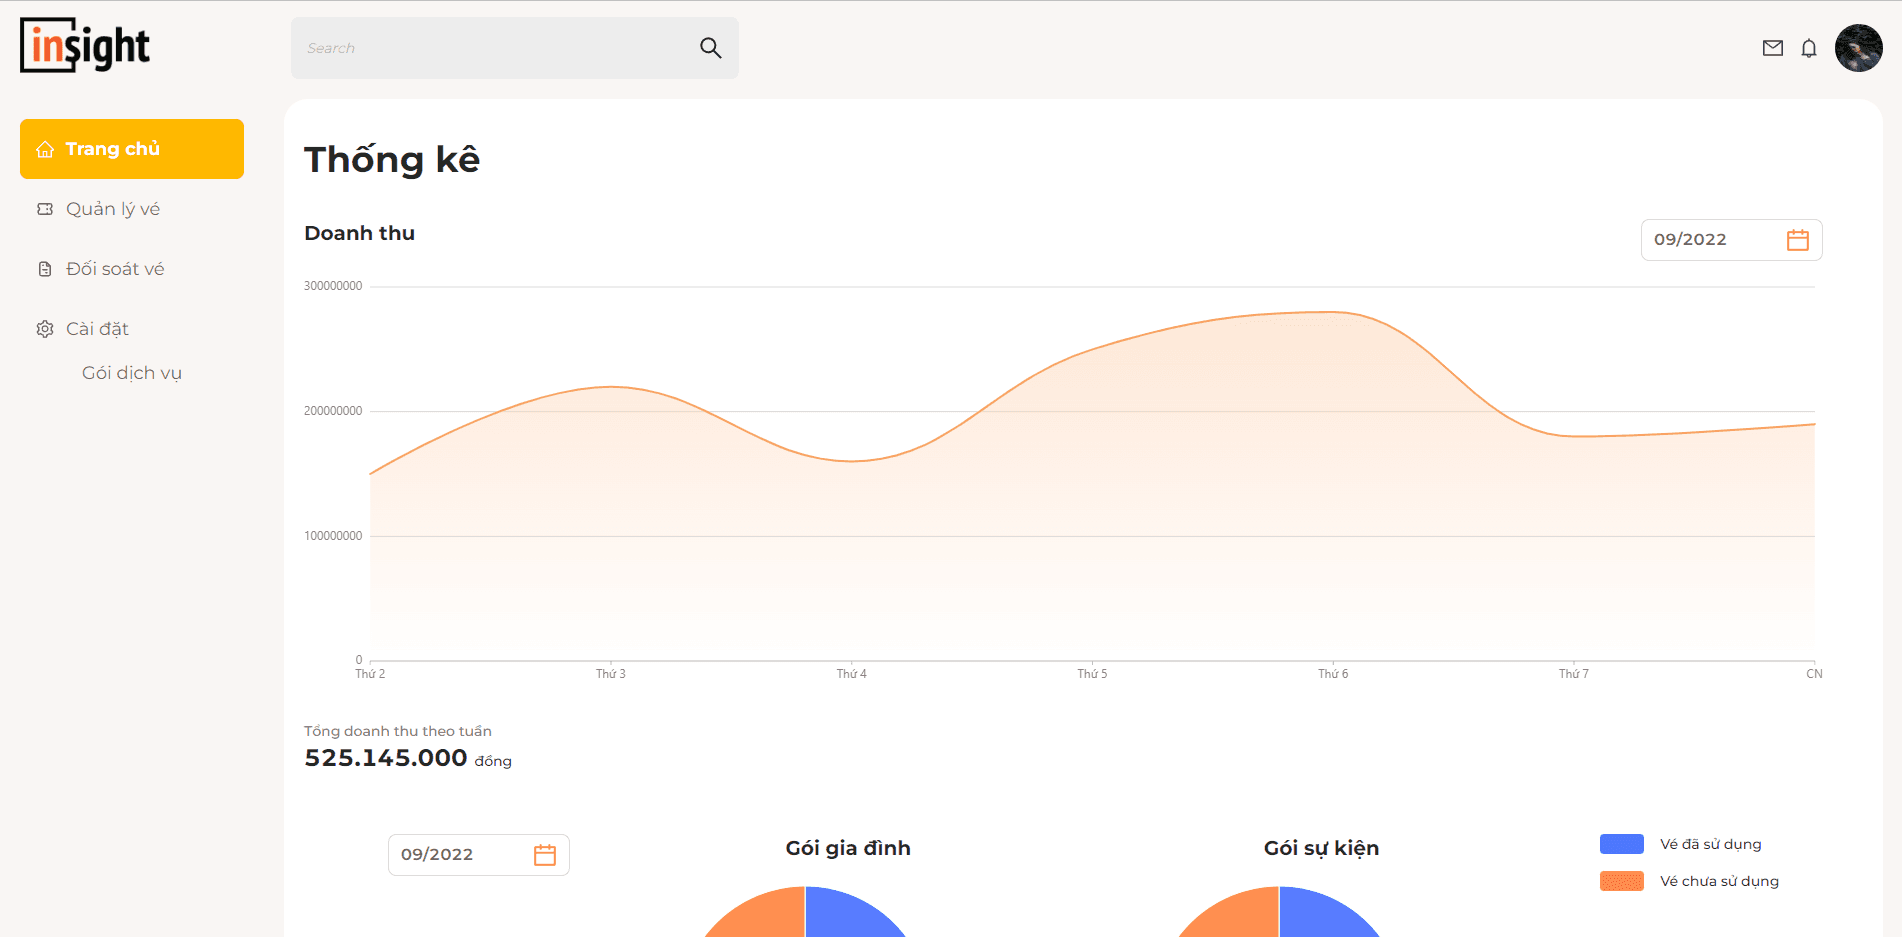Click the Thống kê heading
Viewport: 1902px width, 937px height.
392,160
